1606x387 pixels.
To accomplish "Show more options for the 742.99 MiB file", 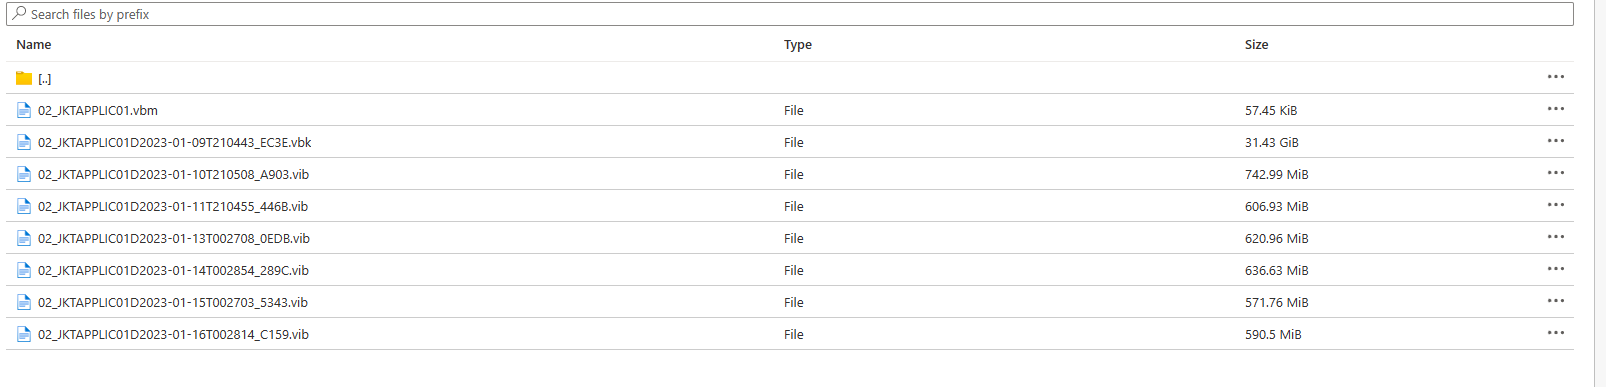I will point(1555,173).
